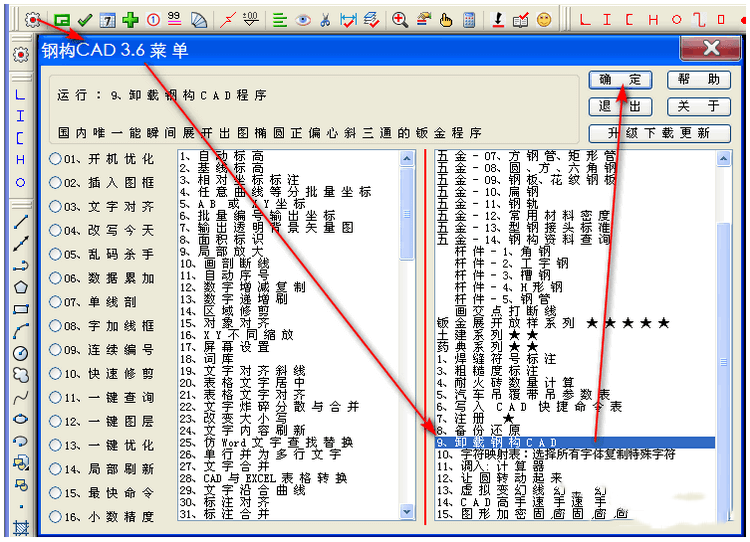This screenshot has width=750, height=542.
Task: Click the 退出 exit button
Action: click(x=620, y=106)
